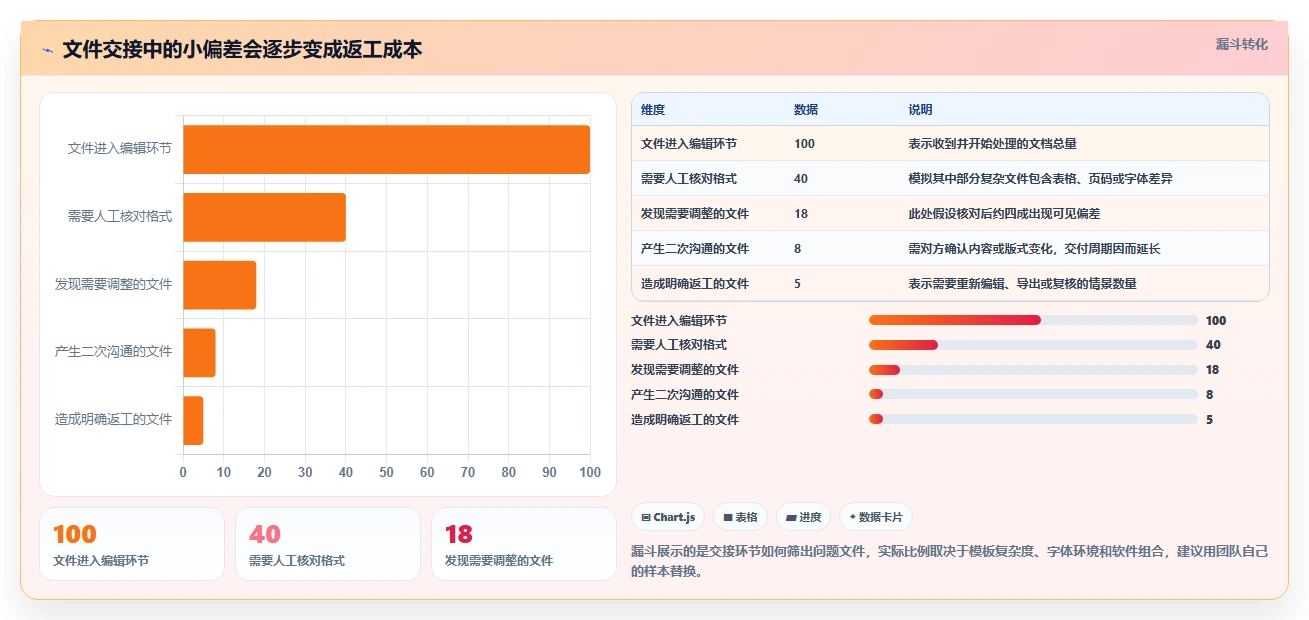Click the chart y-axis label 文件进入编辑环节

(x=120, y=148)
